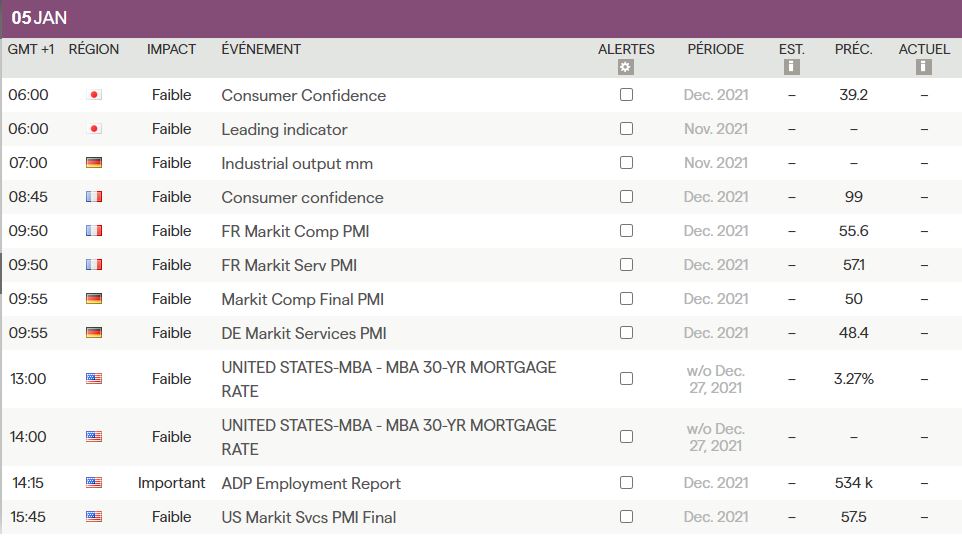This screenshot has width=962, height=537.
Task: Click the US flag for ADP Employment Report
Action: [x=94, y=483]
